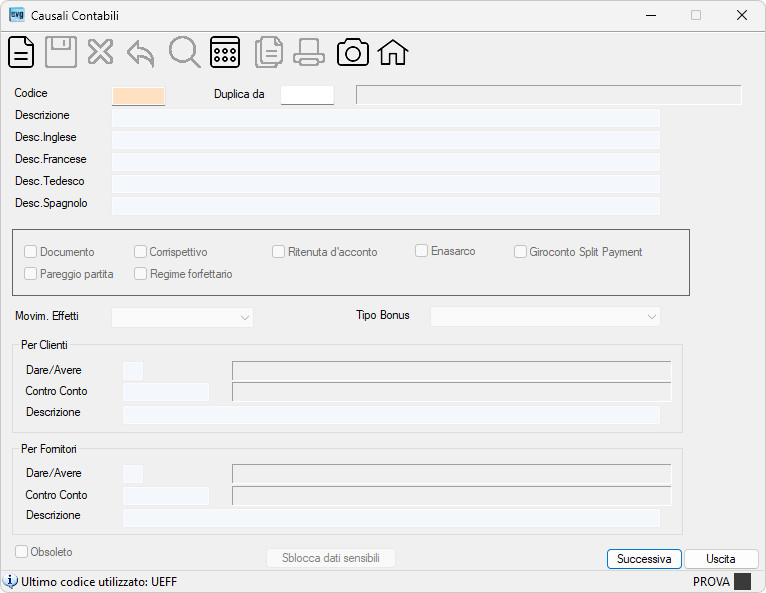Click the X delete toolbar icon
Viewport: 766px width, 593px height.
(x=101, y=52)
